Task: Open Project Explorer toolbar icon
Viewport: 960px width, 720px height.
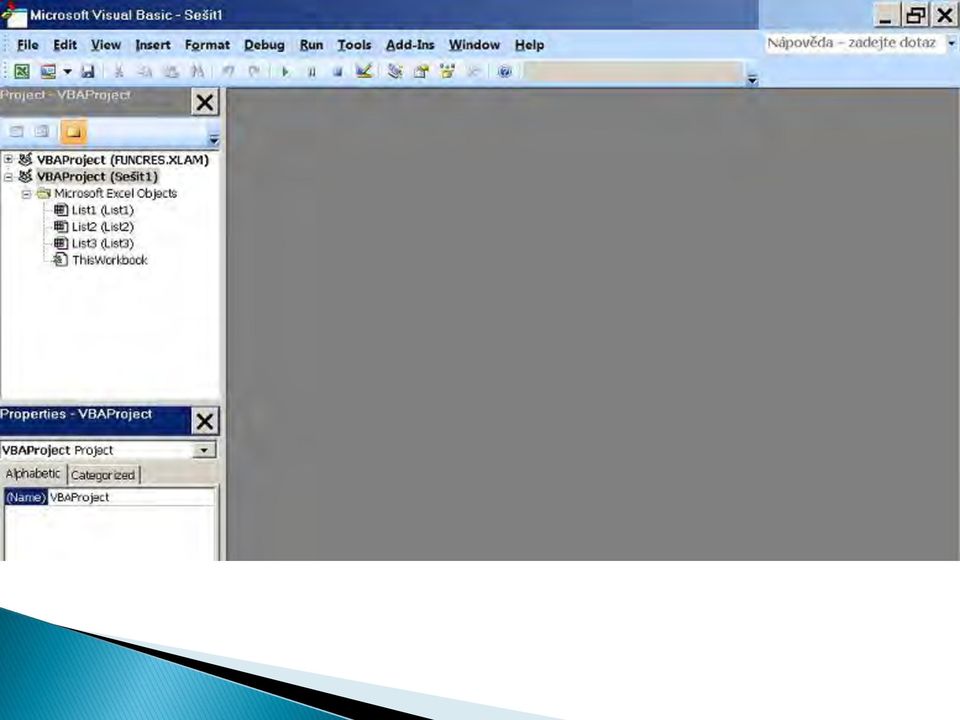Action: point(396,72)
